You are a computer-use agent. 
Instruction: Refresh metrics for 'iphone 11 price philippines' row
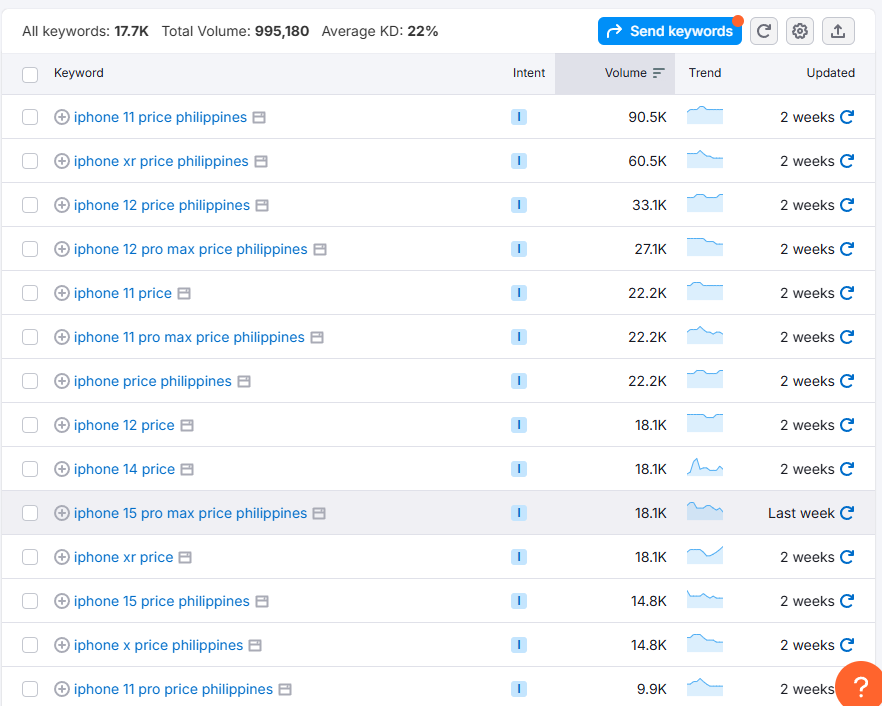tap(847, 117)
